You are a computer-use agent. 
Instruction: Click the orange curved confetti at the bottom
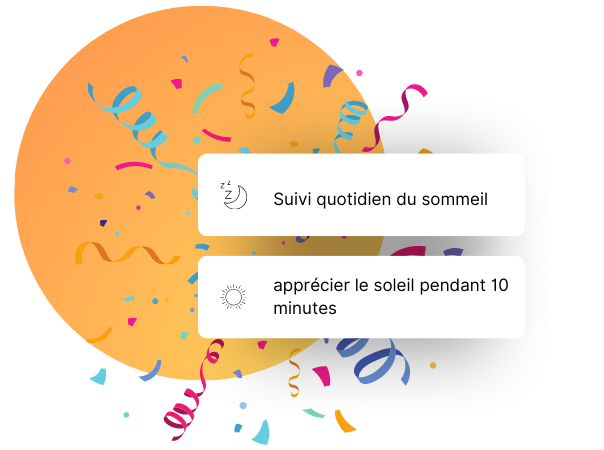click(345, 421)
